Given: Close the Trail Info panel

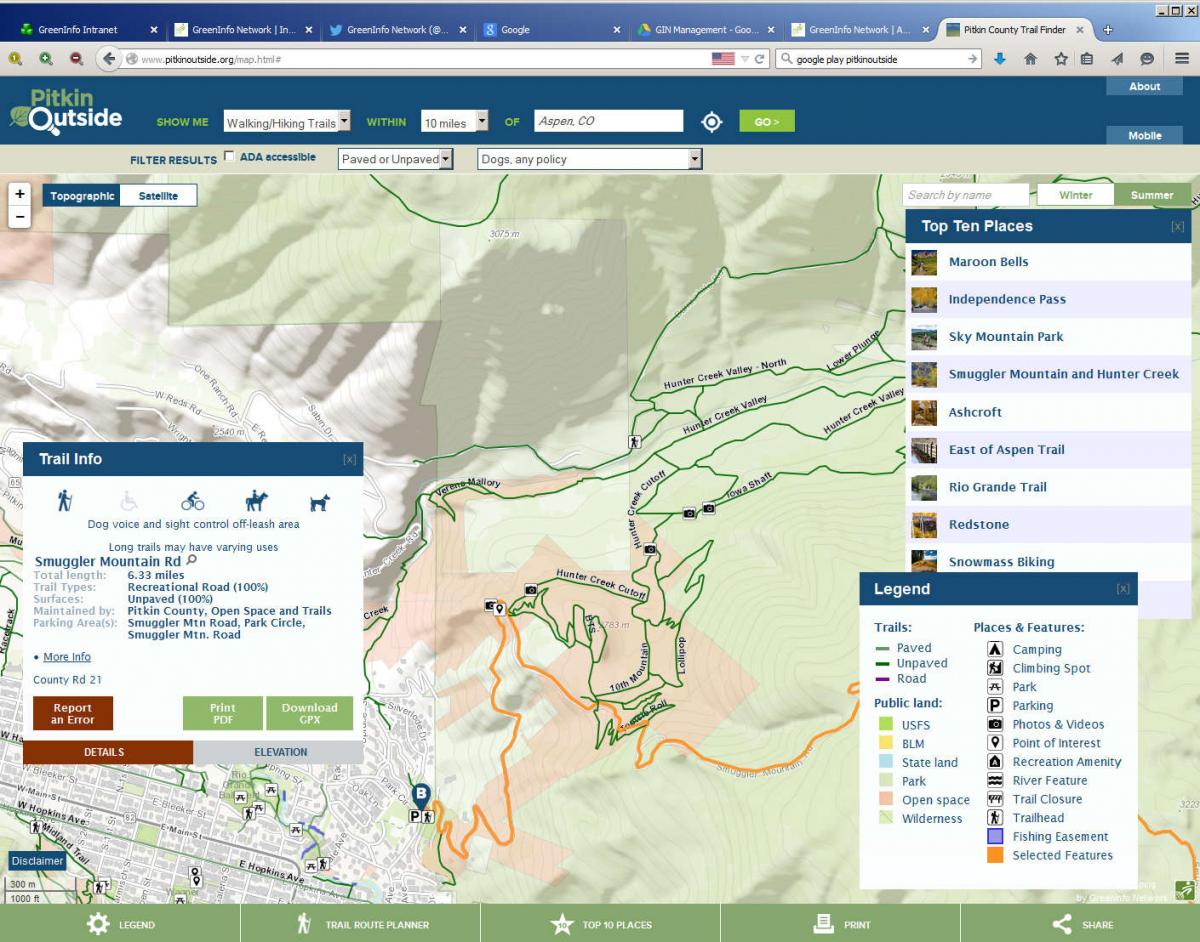Looking at the screenshot, I should 349,459.
